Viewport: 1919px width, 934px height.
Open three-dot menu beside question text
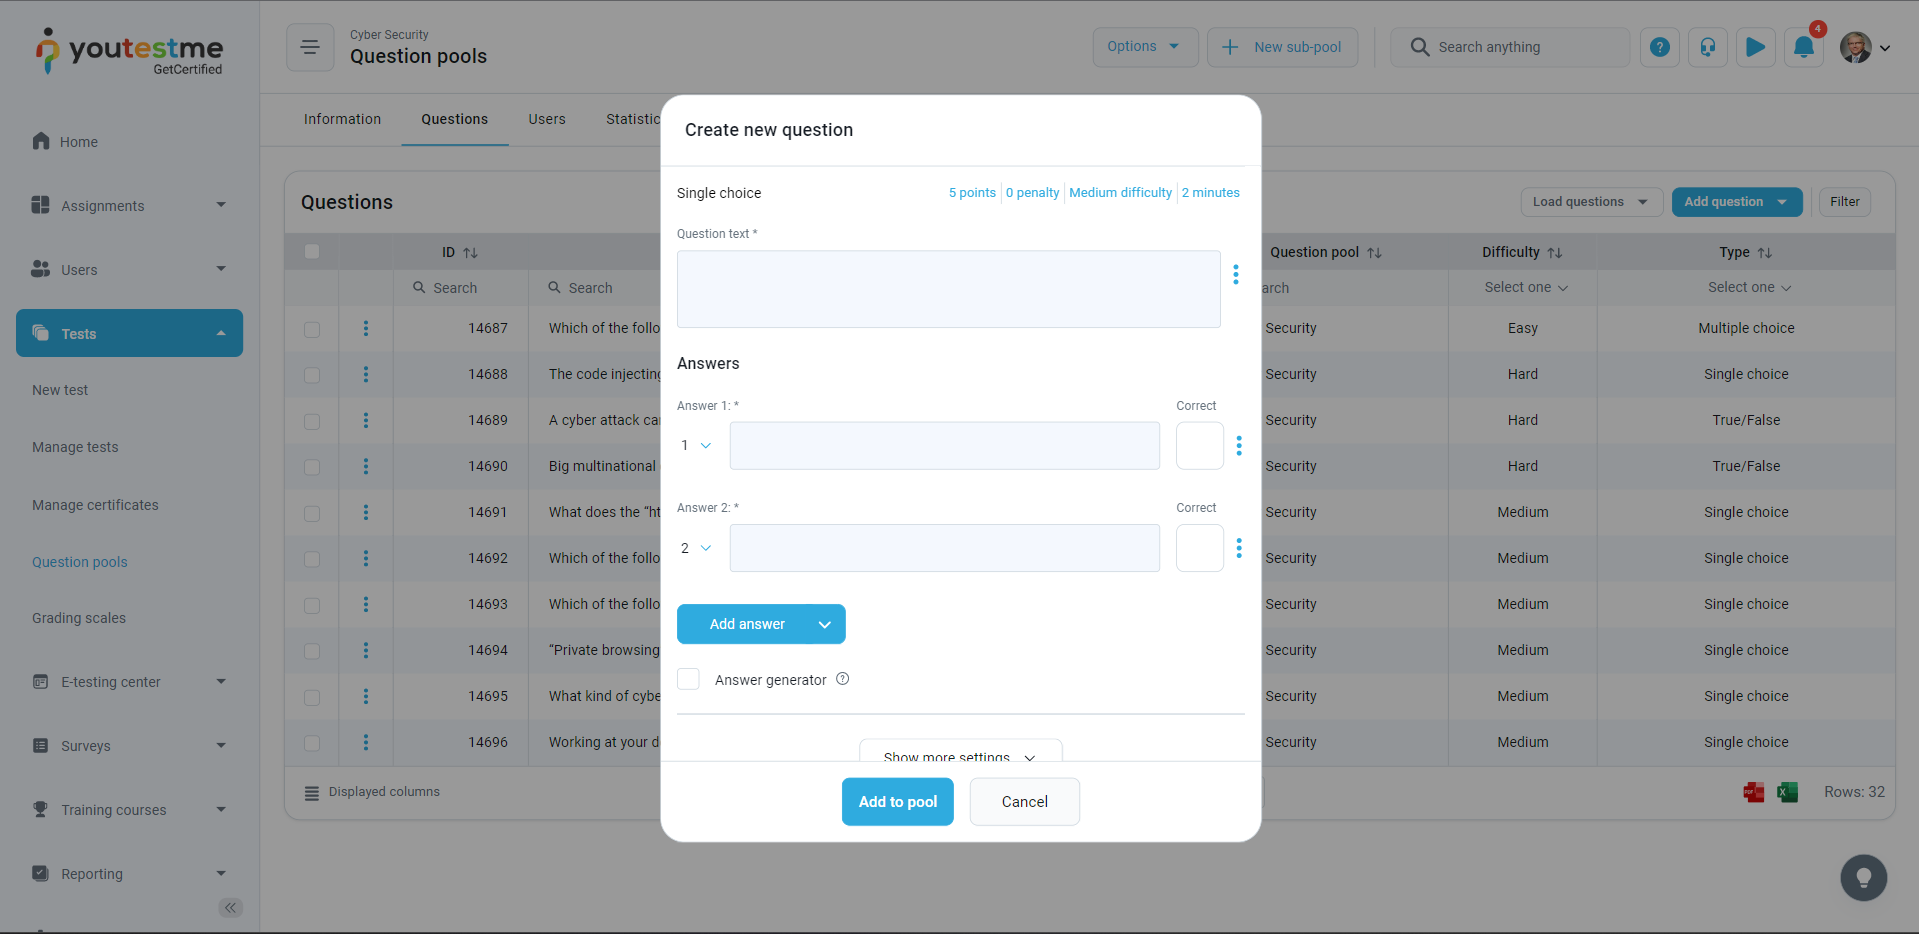1236,274
